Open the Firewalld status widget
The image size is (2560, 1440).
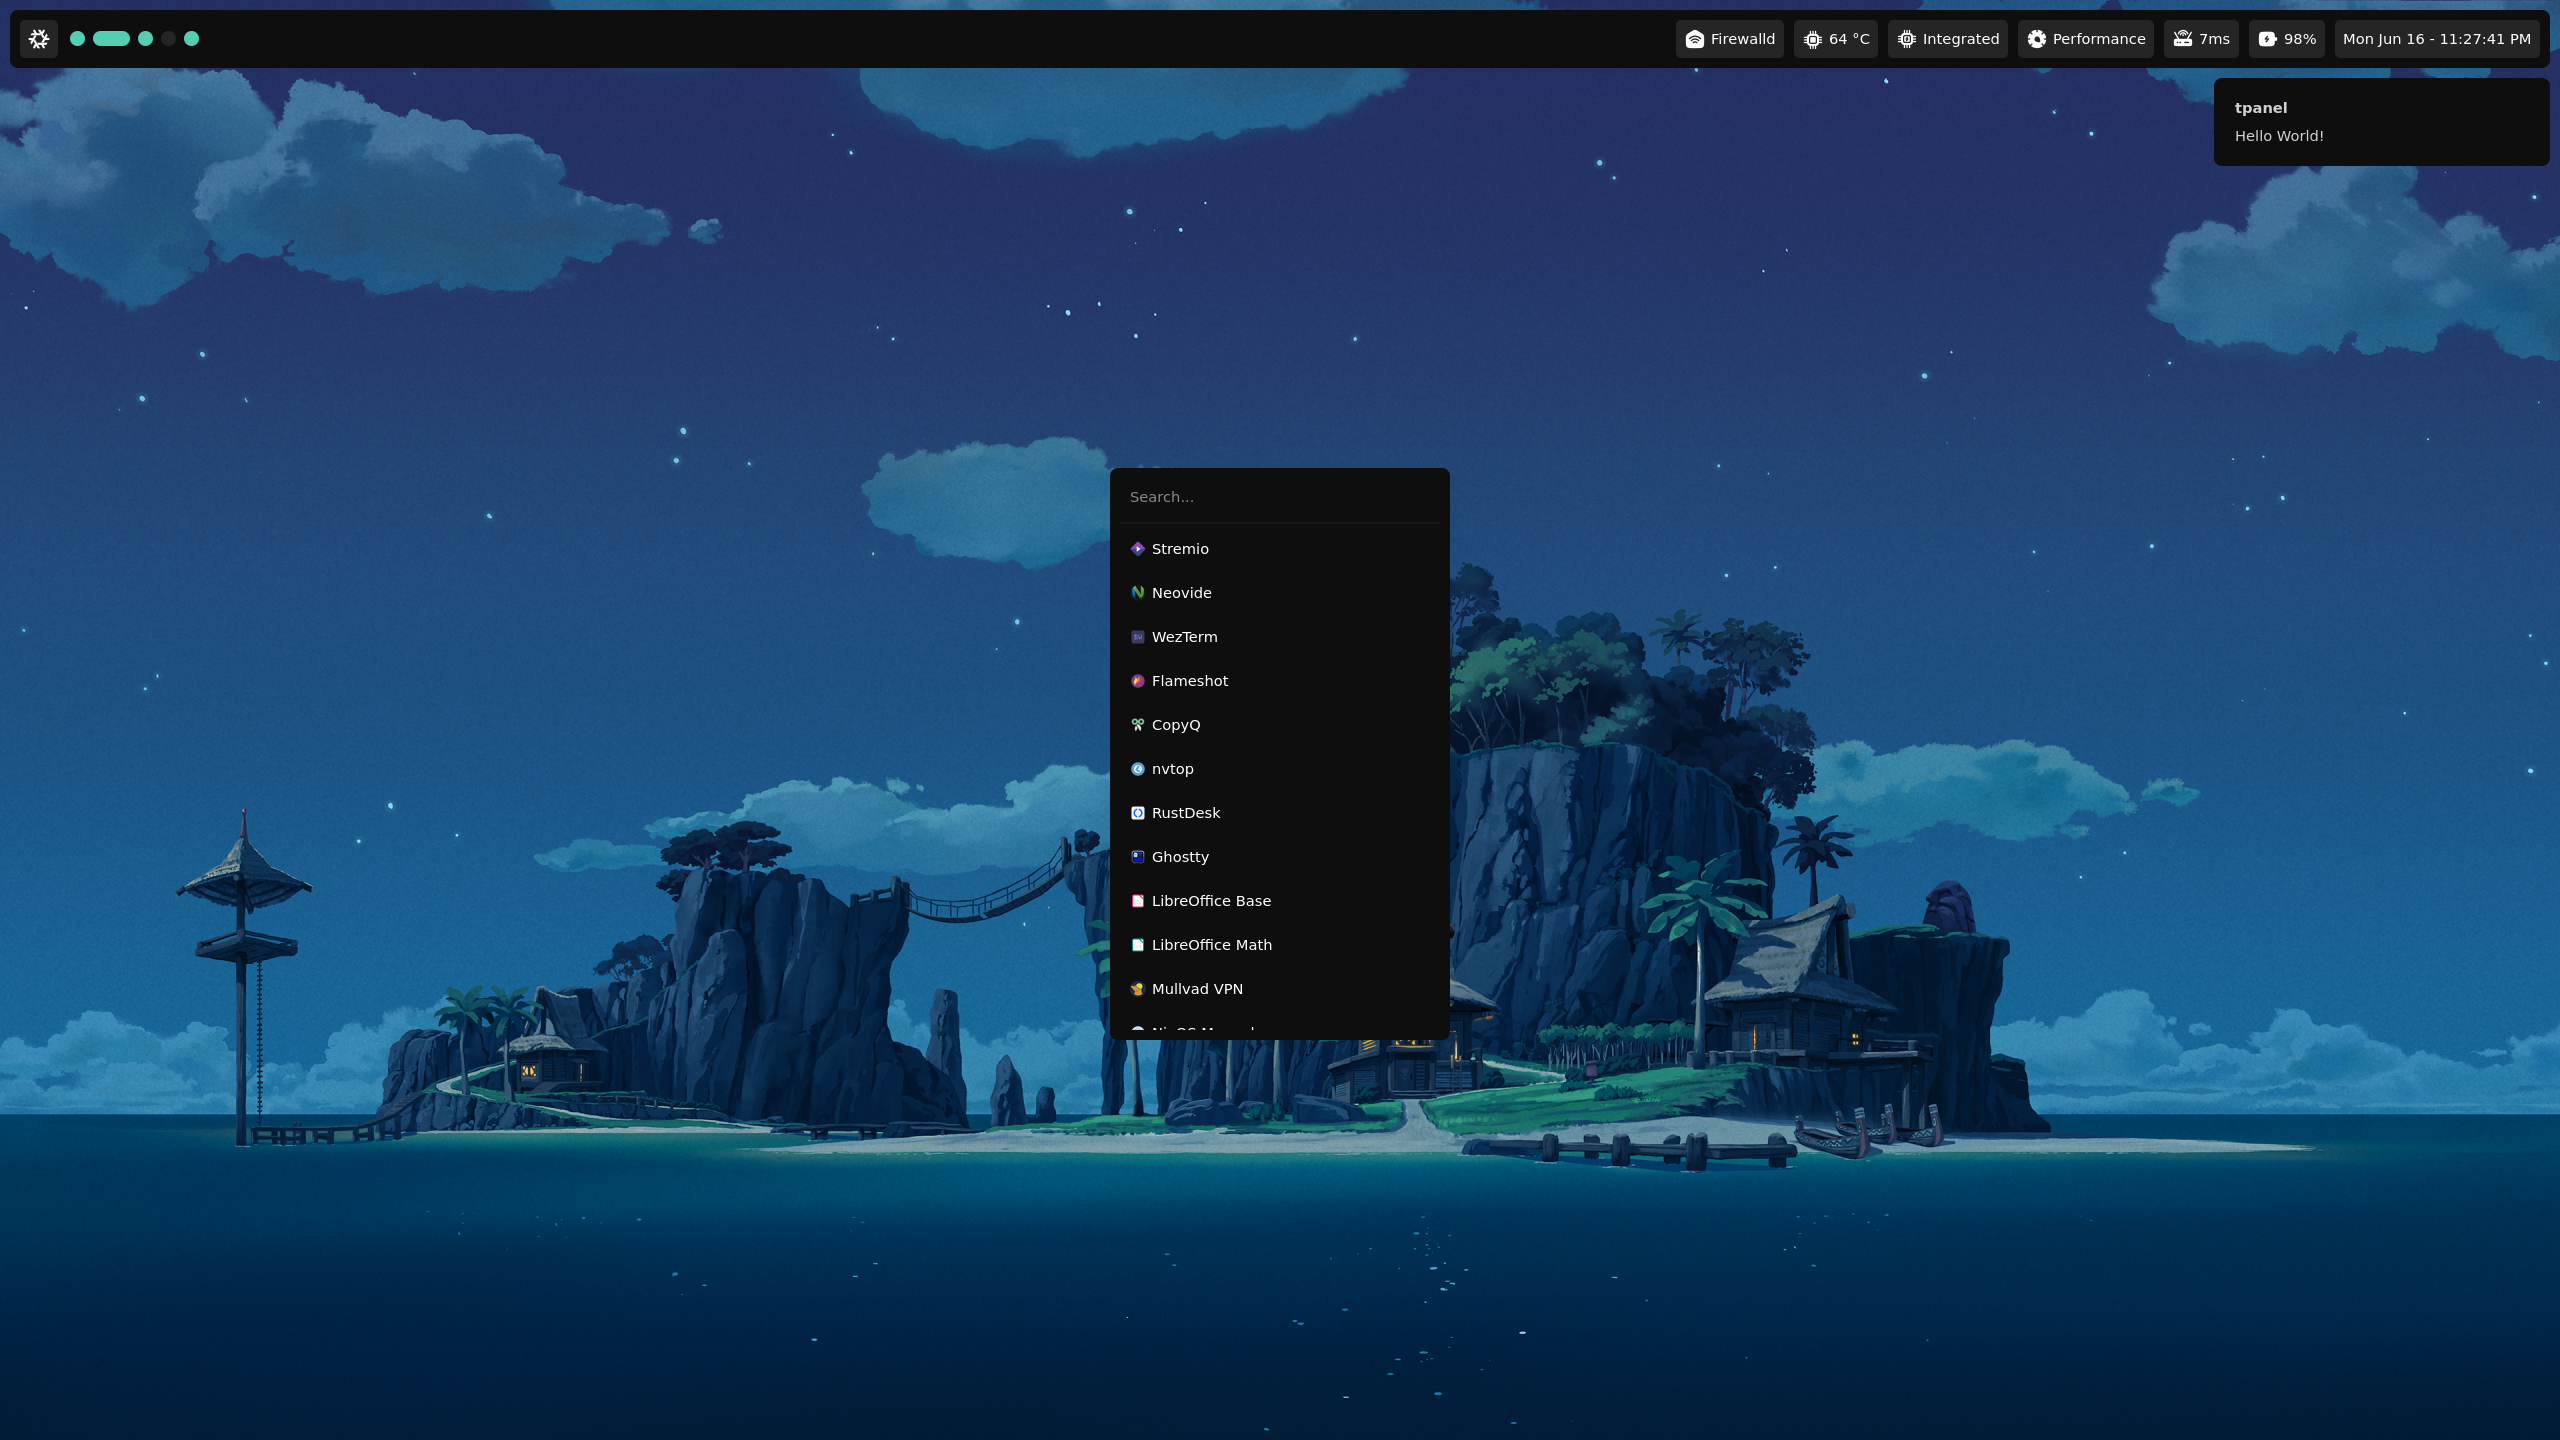(x=1729, y=39)
